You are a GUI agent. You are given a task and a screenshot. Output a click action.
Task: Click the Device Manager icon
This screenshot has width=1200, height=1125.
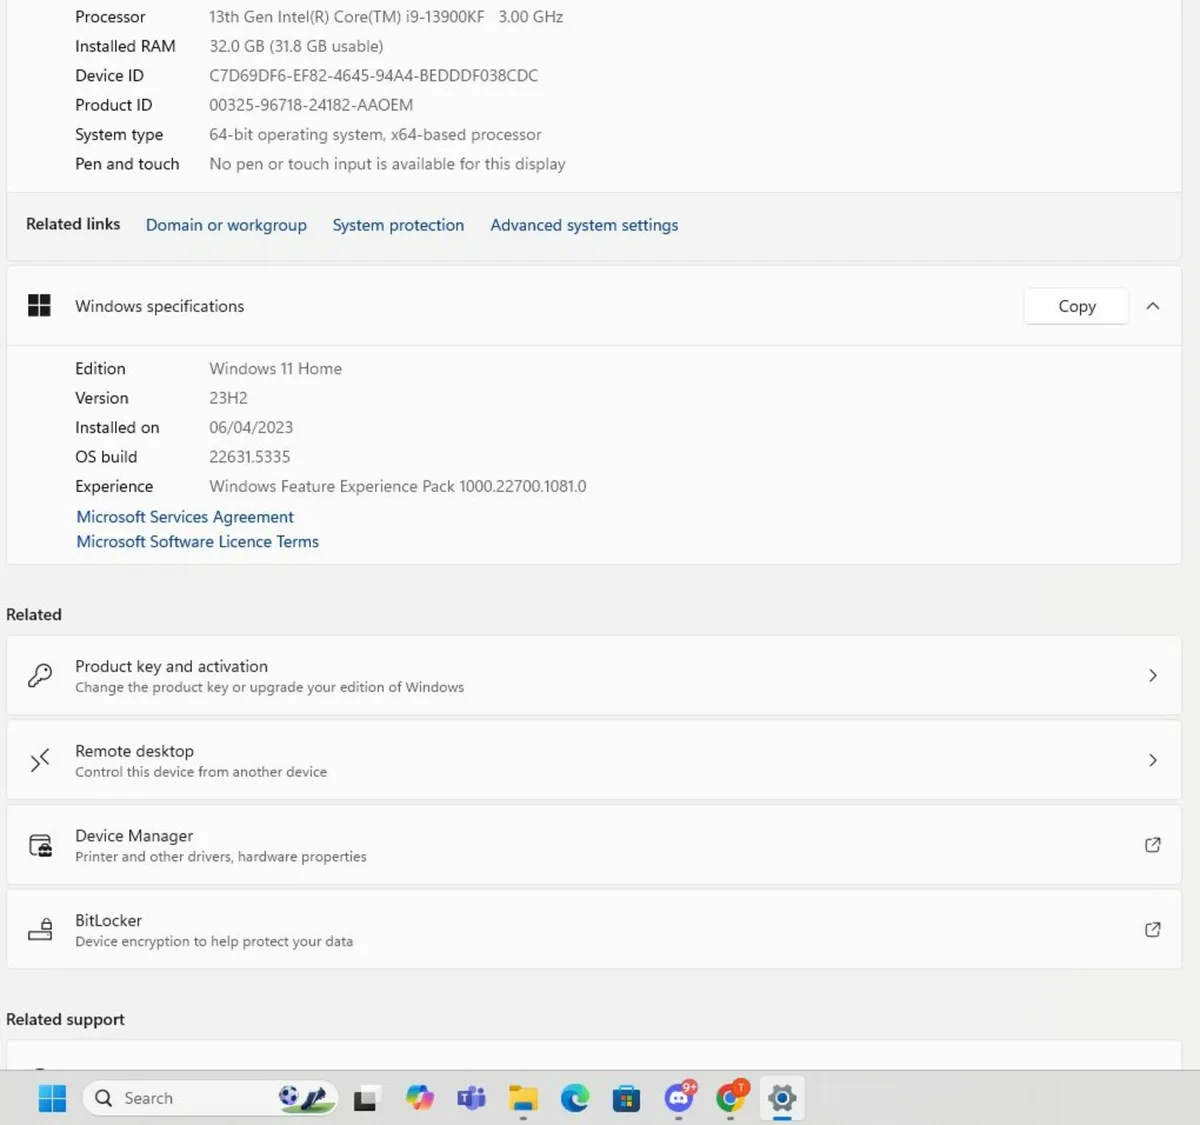(x=40, y=845)
